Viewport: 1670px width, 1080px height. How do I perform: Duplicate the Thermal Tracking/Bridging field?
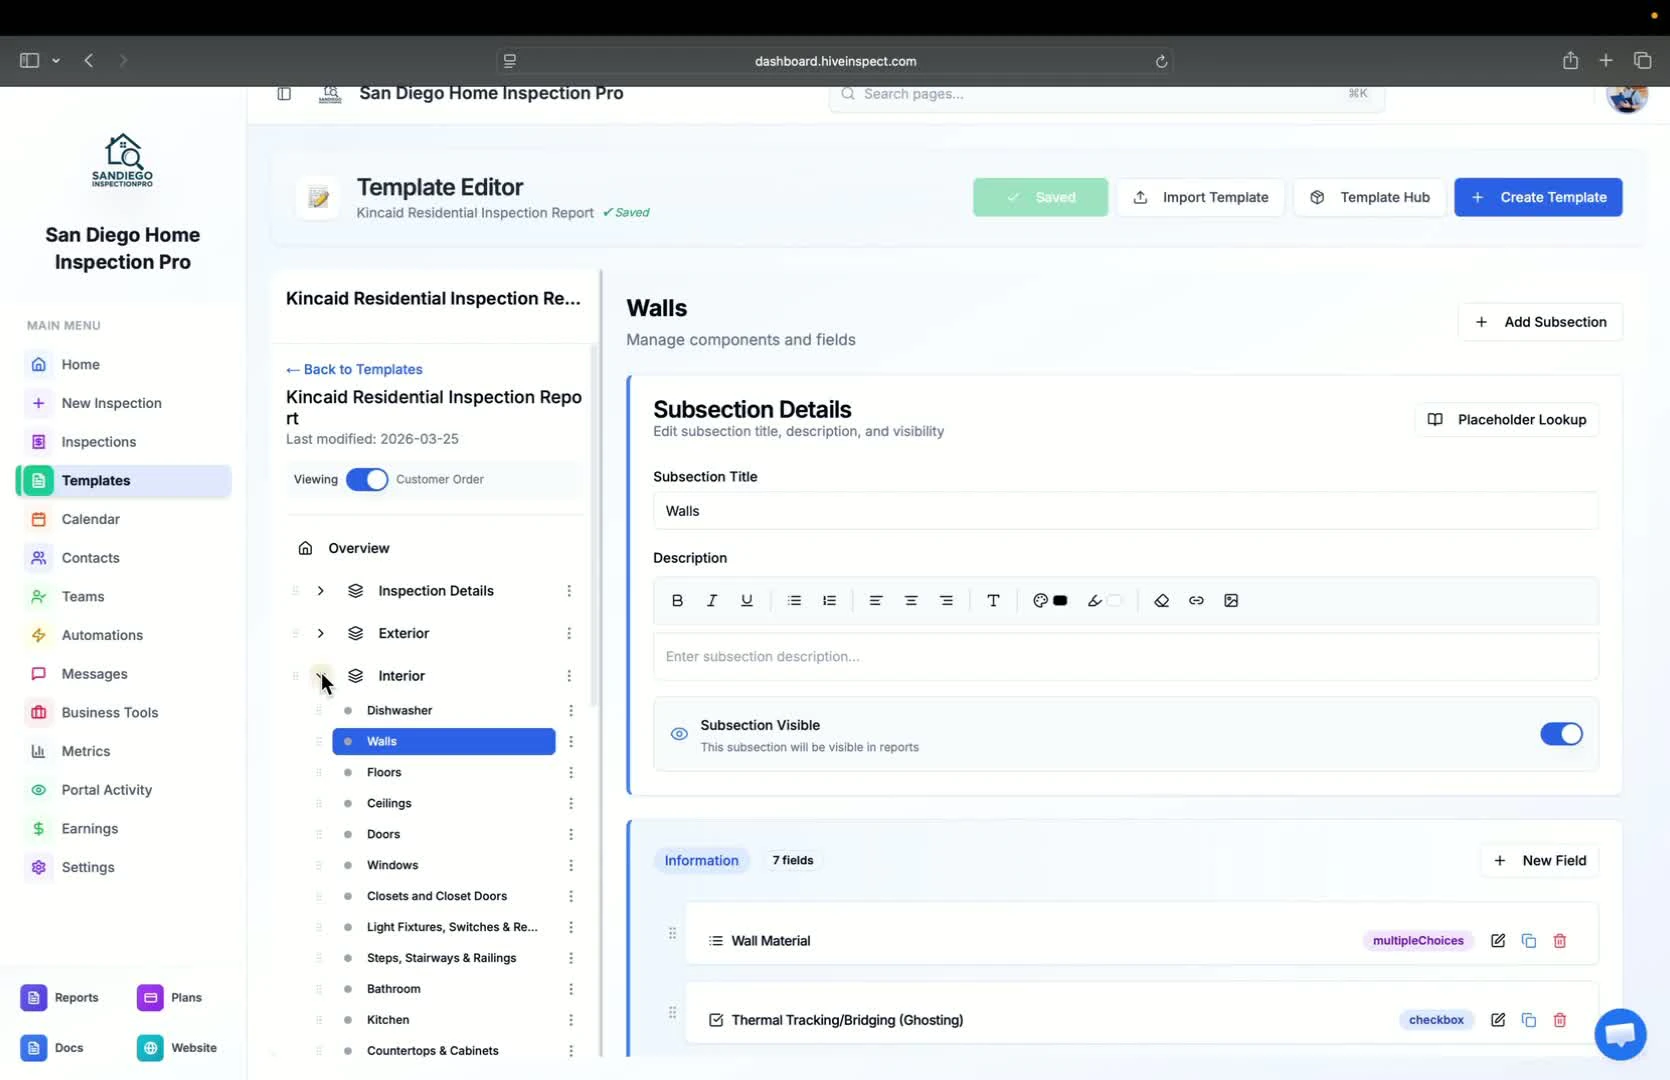point(1529,1020)
